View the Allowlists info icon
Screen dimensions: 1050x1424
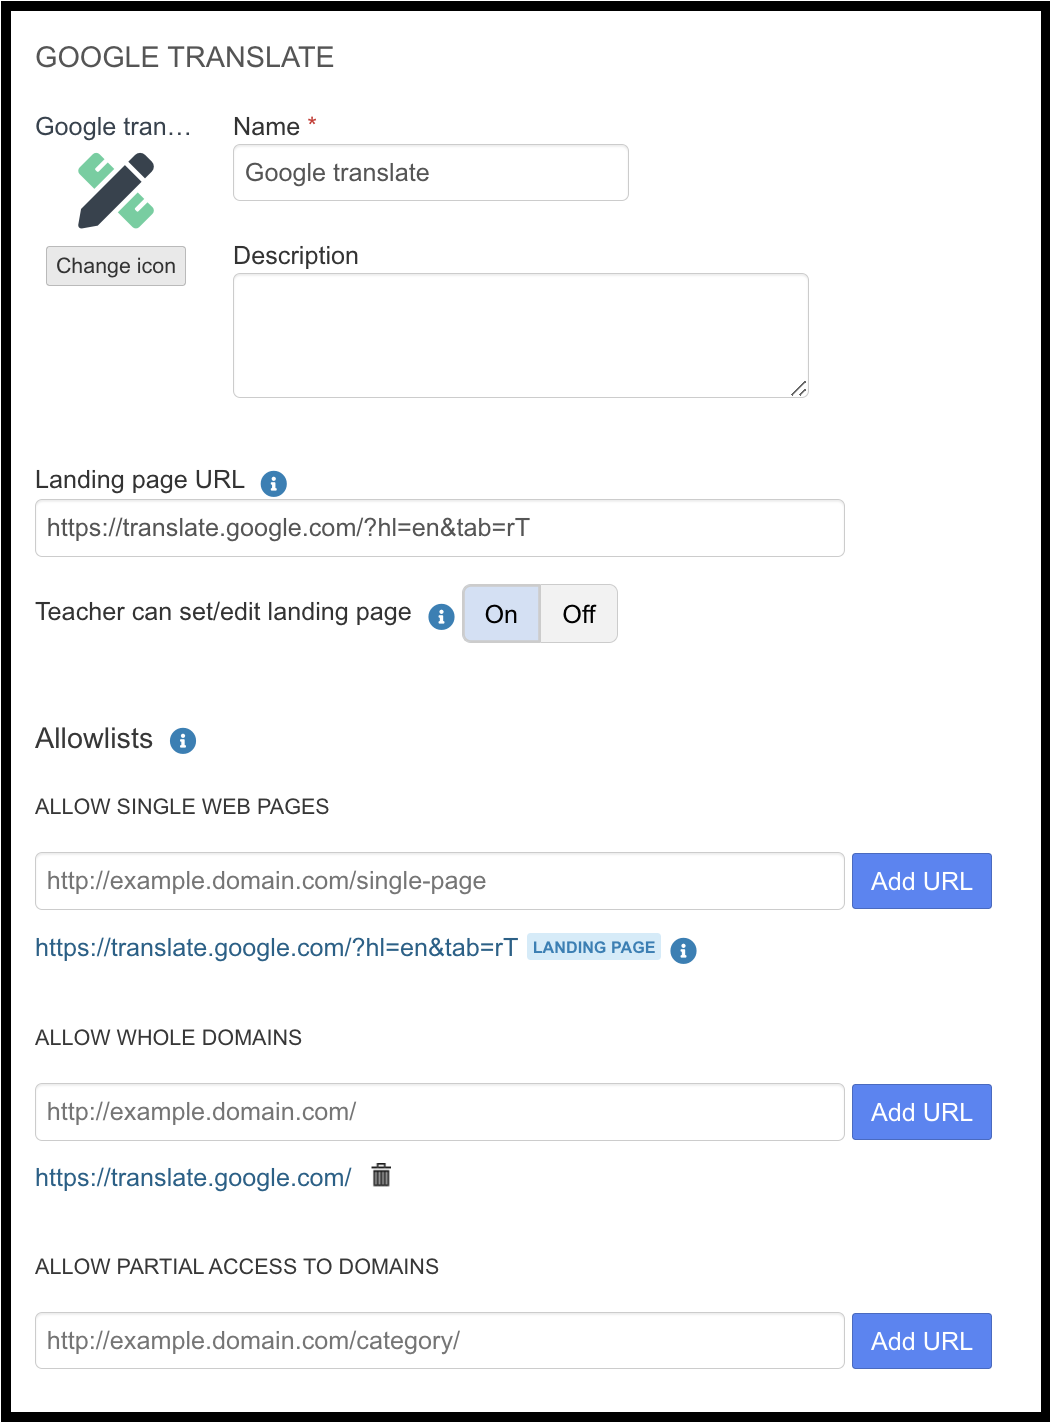point(181,740)
